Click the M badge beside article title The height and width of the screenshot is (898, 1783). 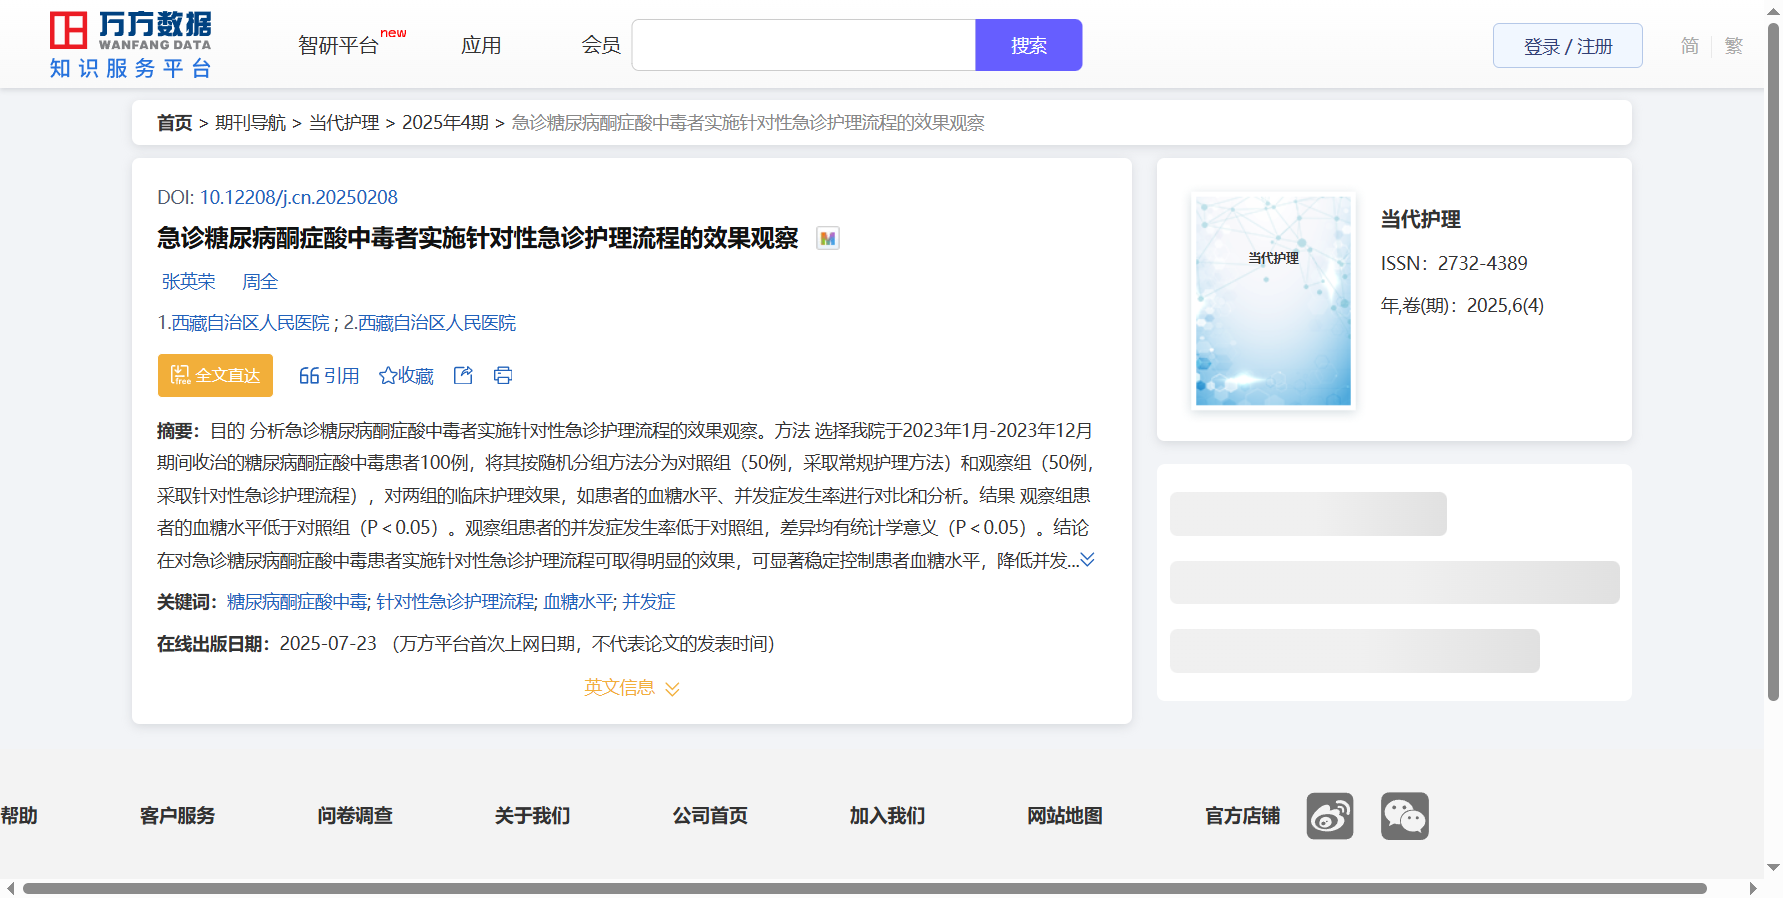point(827,239)
